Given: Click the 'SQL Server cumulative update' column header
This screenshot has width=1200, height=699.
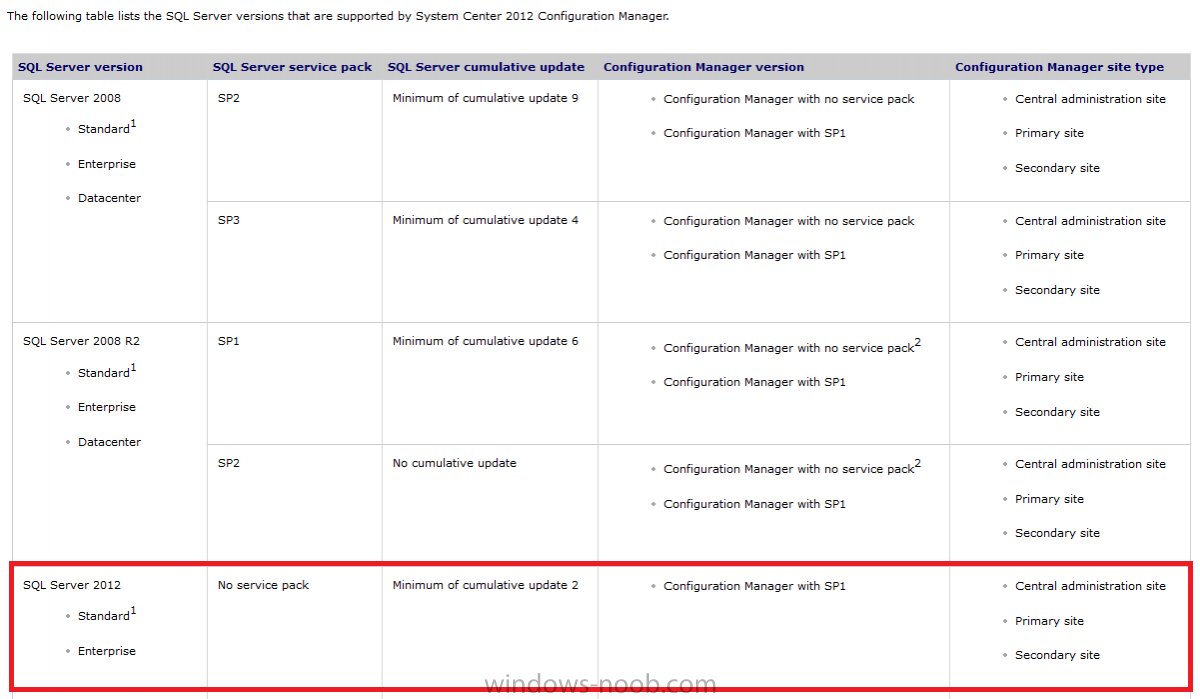Looking at the screenshot, I should tap(486, 67).
